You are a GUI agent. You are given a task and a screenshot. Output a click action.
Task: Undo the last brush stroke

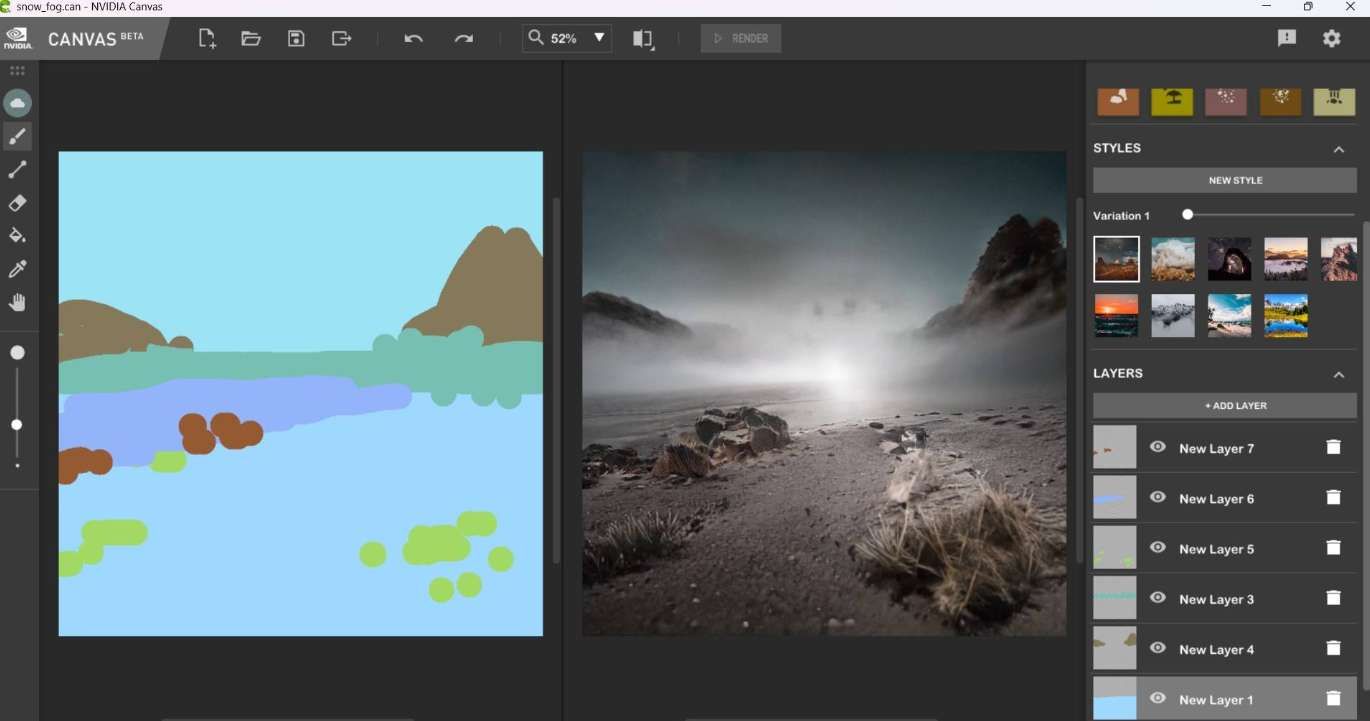pos(412,38)
